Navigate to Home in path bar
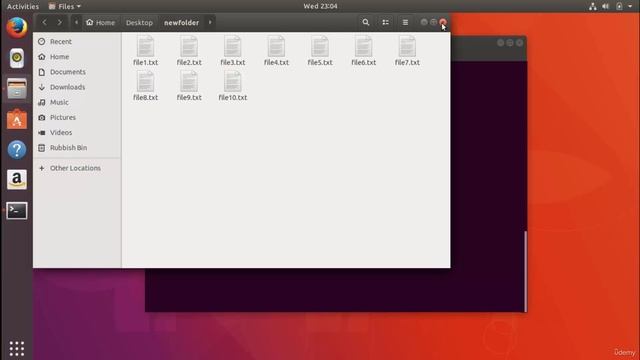The height and width of the screenshot is (360, 640). (100, 22)
